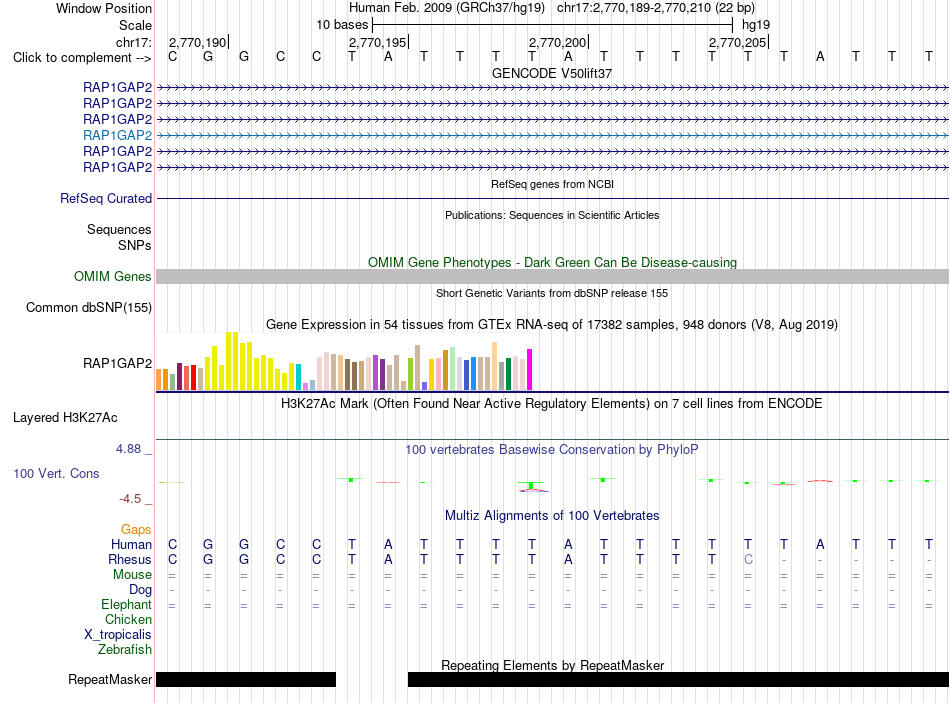Click the light blue RAP1GAP2 transcript label
The image size is (950, 703).
point(118,135)
